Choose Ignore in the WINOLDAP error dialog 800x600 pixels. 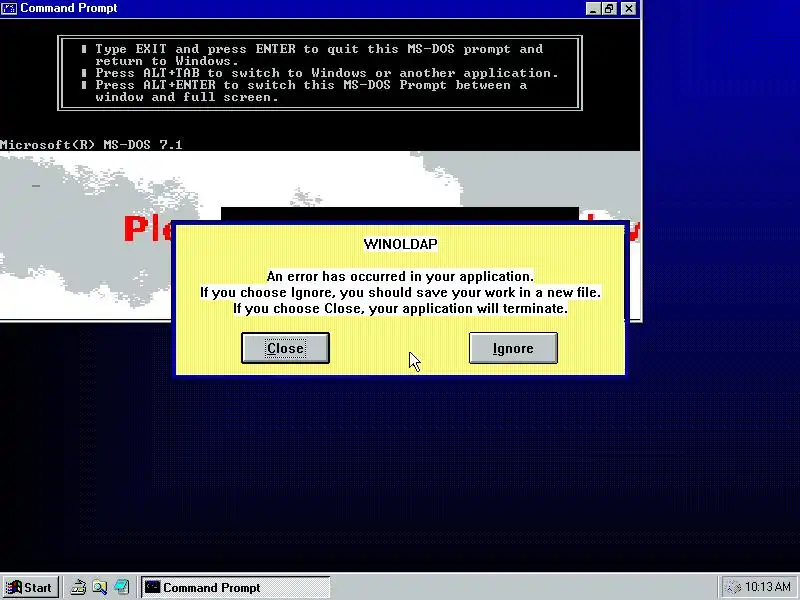[x=513, y=348]
